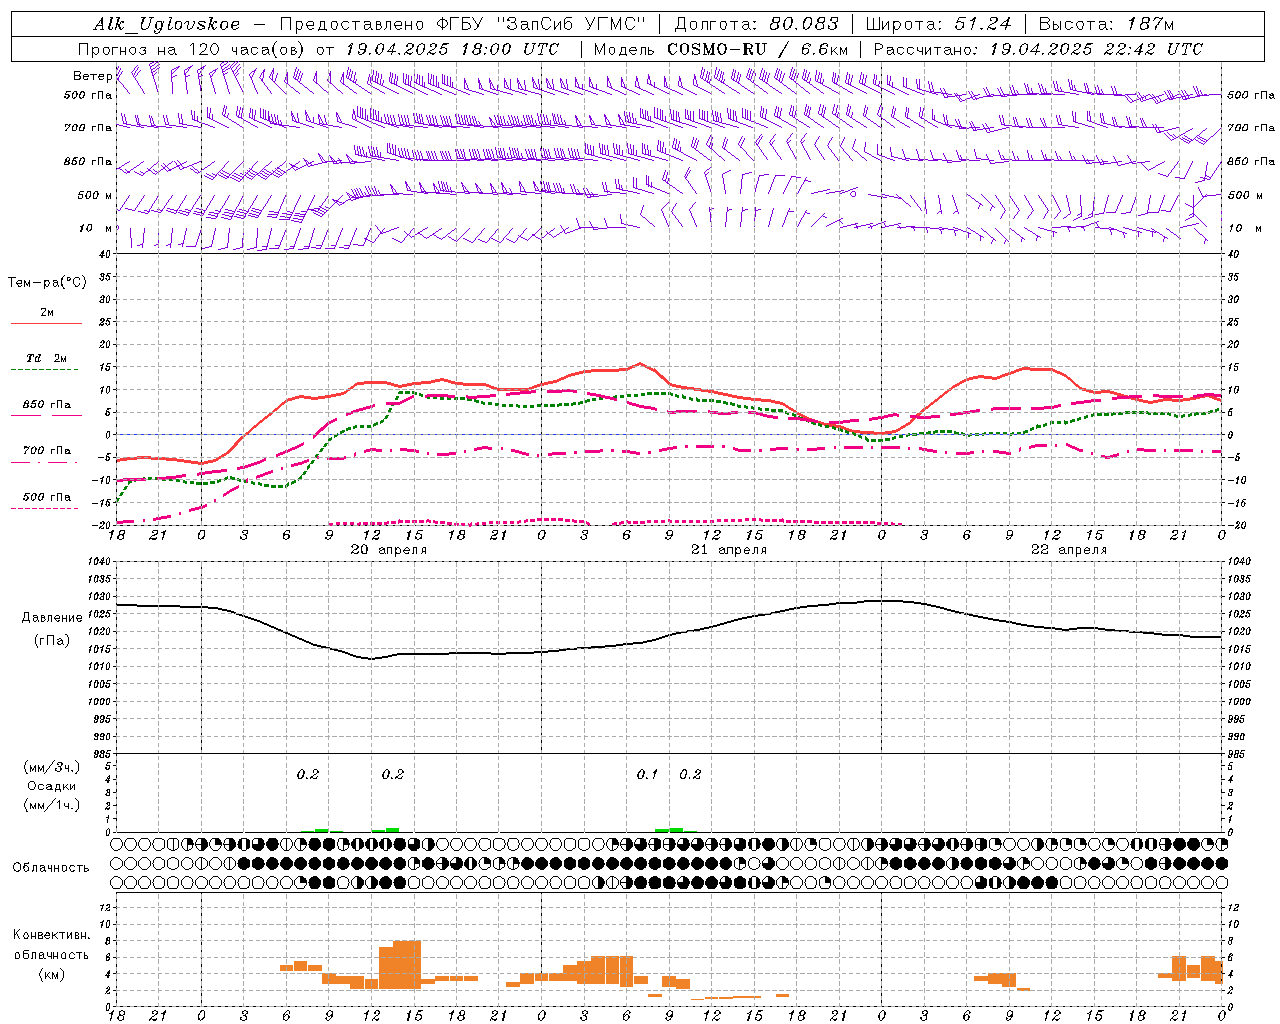Select the model name COSMO-RU / 6.6км
The image size is (1280, 1024).
point(758,49)
